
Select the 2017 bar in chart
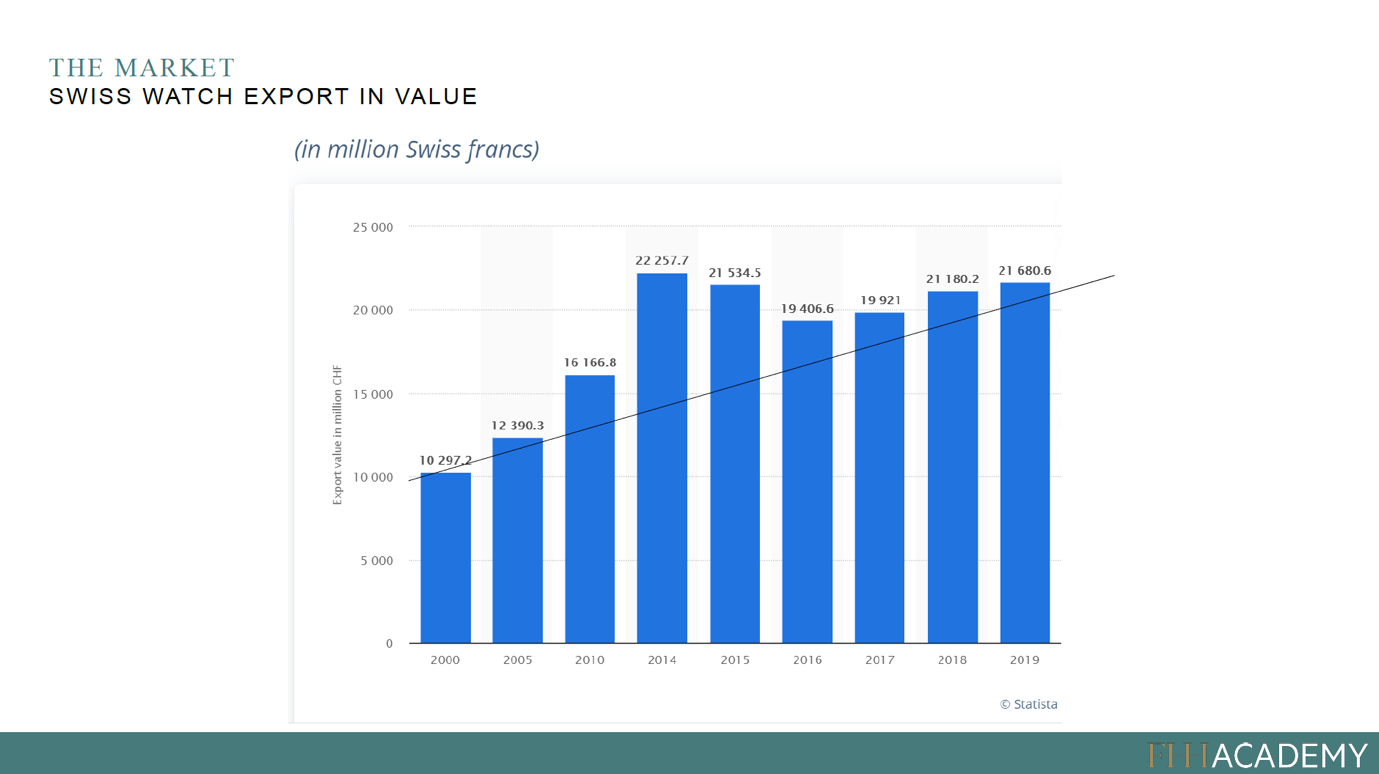click(880, 478)
